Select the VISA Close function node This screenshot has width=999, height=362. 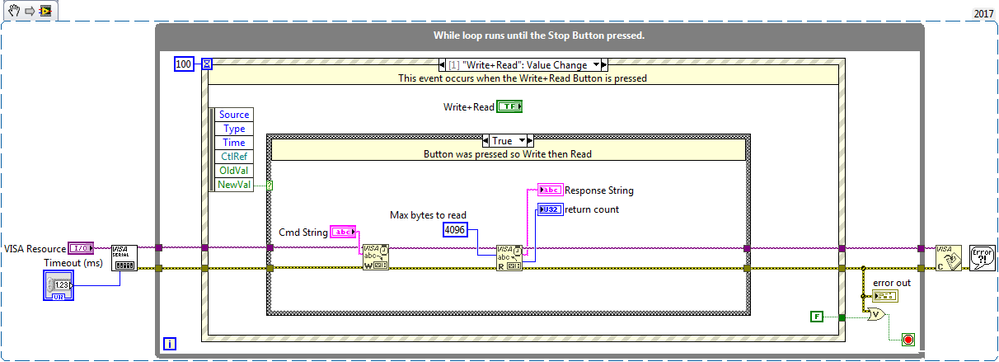point(948,257)
